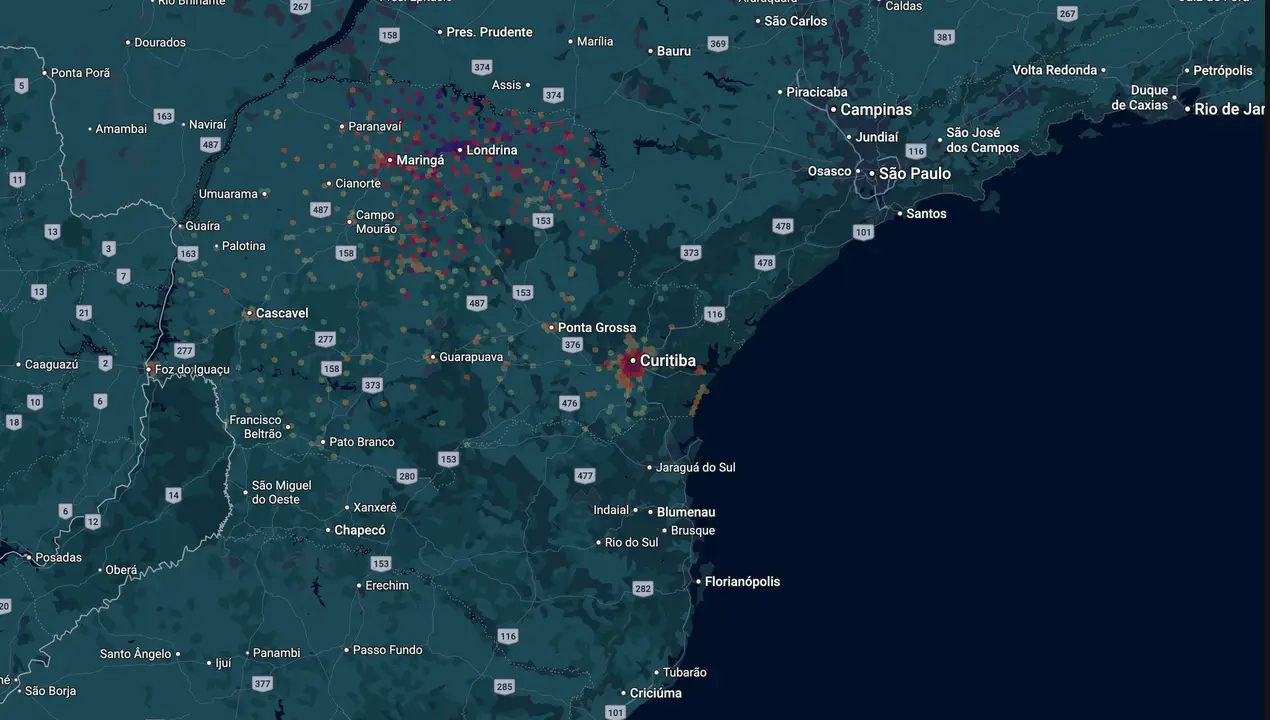Click the São Carlos label
1270x720 pixels.
pos(796,21)
